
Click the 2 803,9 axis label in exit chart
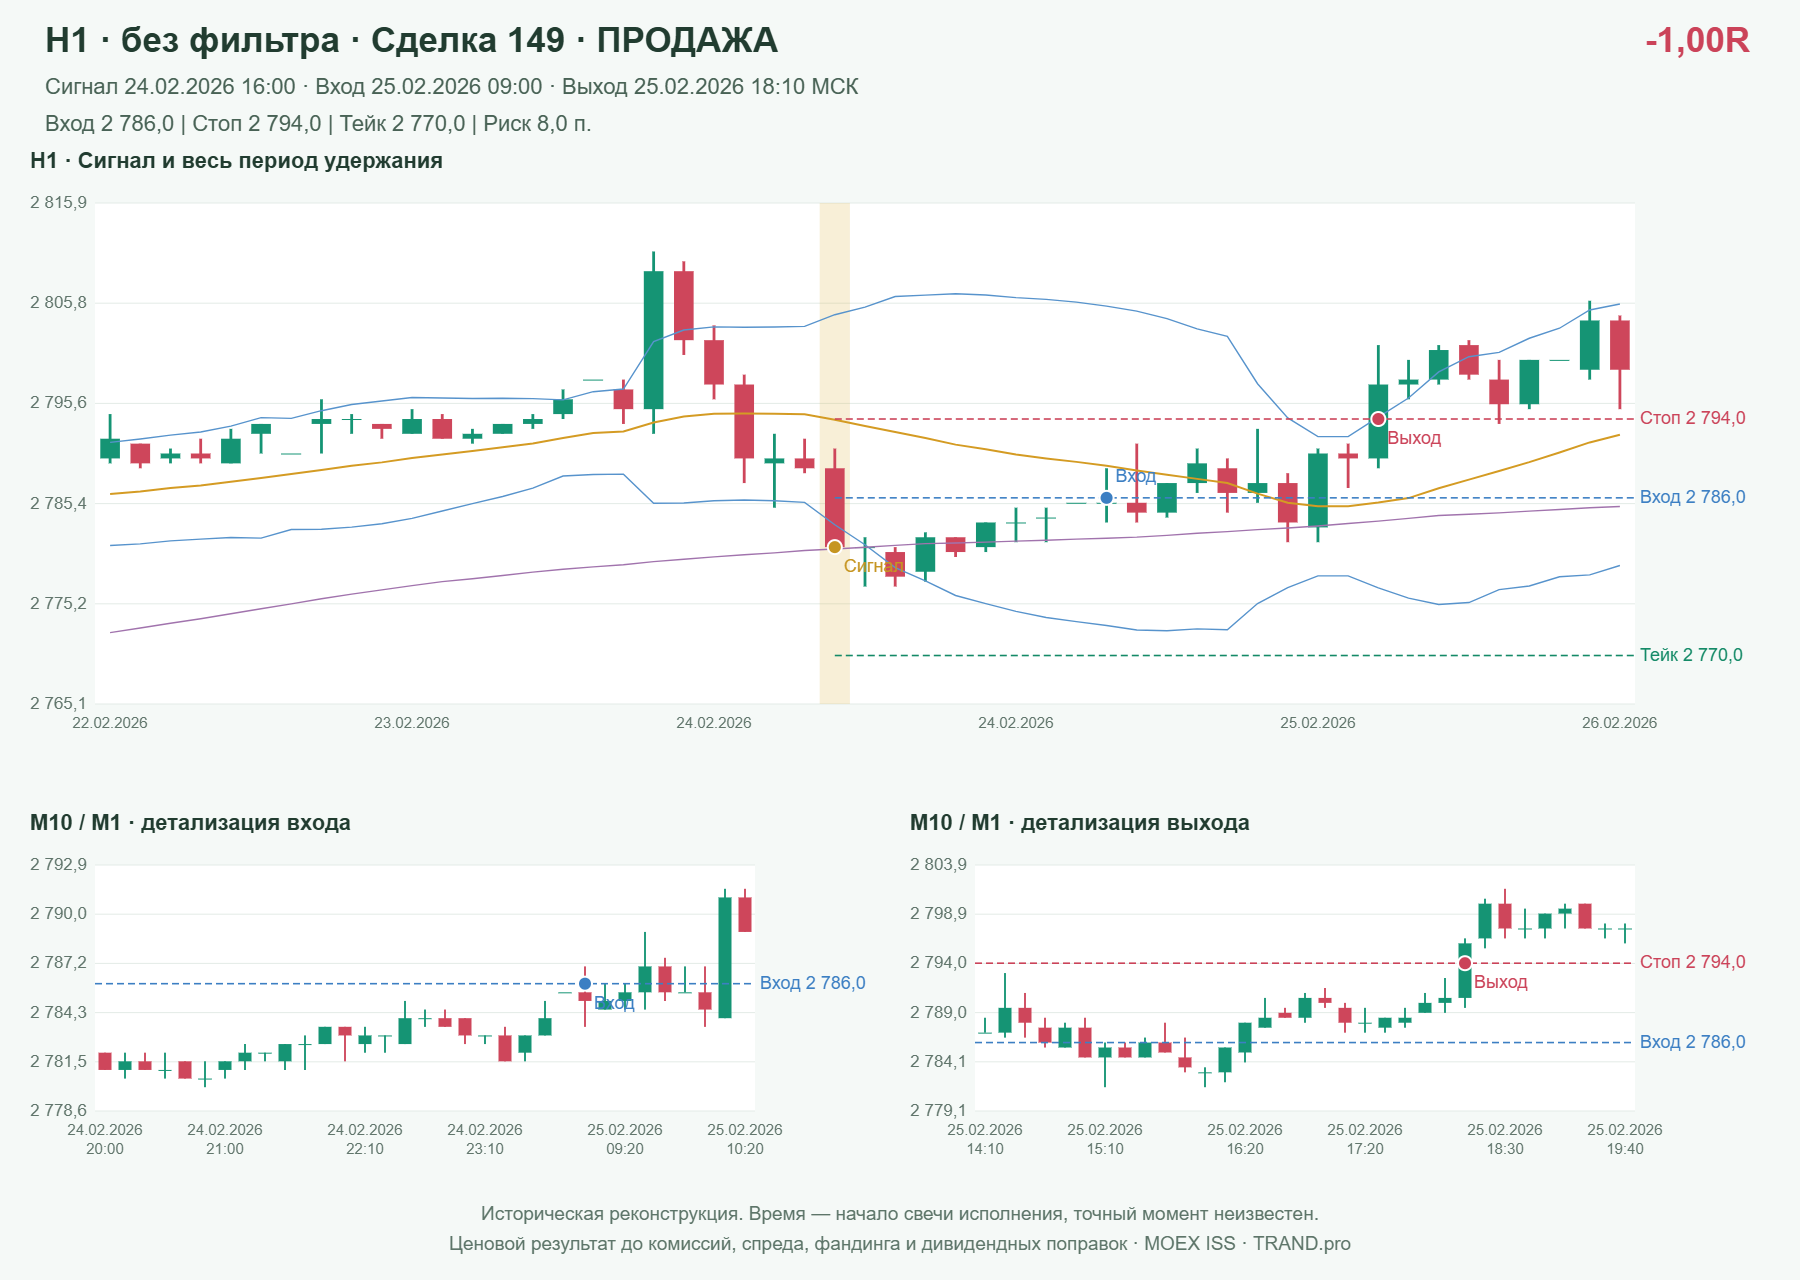938,865
